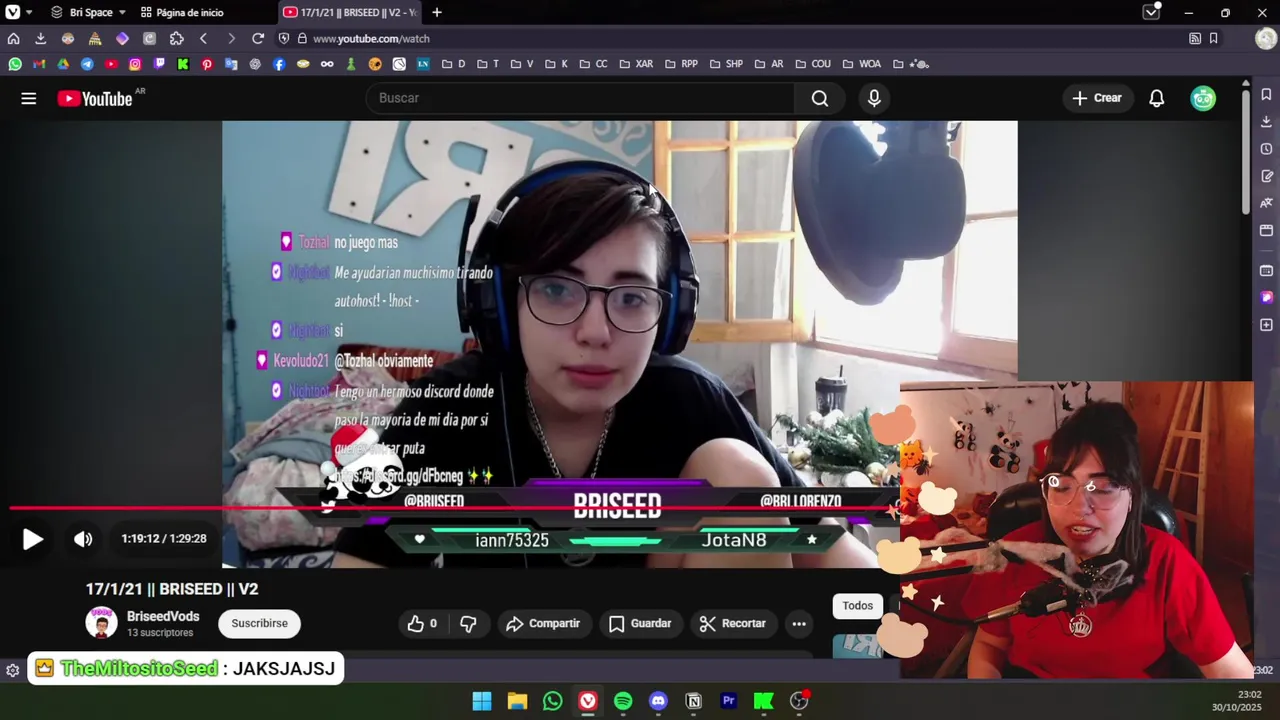Open the Crear create menu
1280x720 pixels.
tap(1098, 98)
